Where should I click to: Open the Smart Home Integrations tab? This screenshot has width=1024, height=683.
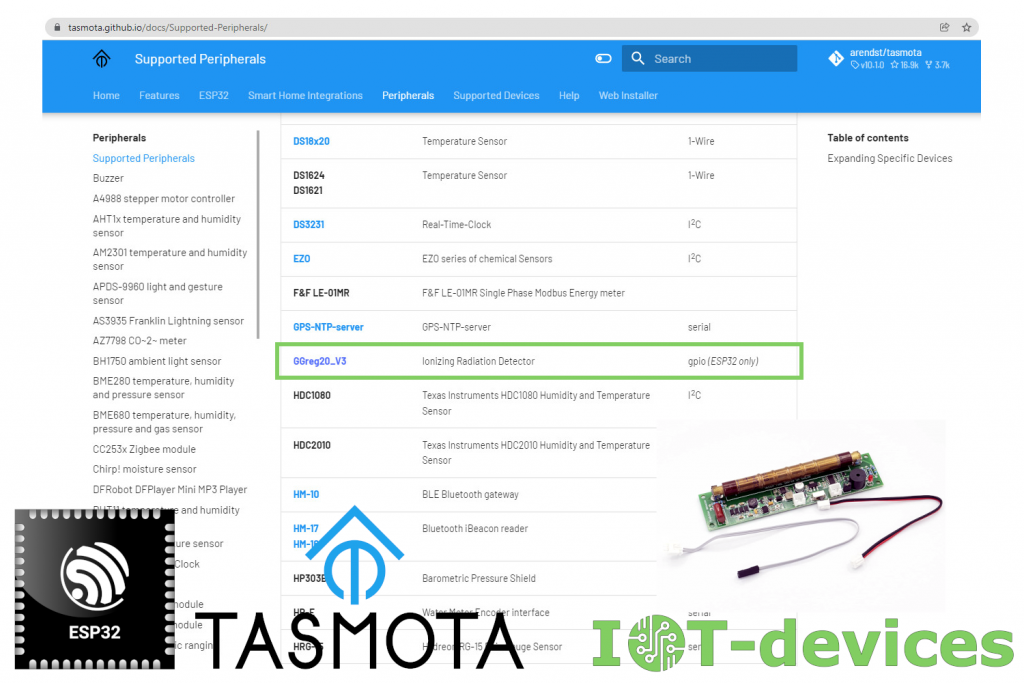click(x=305, y=95)
